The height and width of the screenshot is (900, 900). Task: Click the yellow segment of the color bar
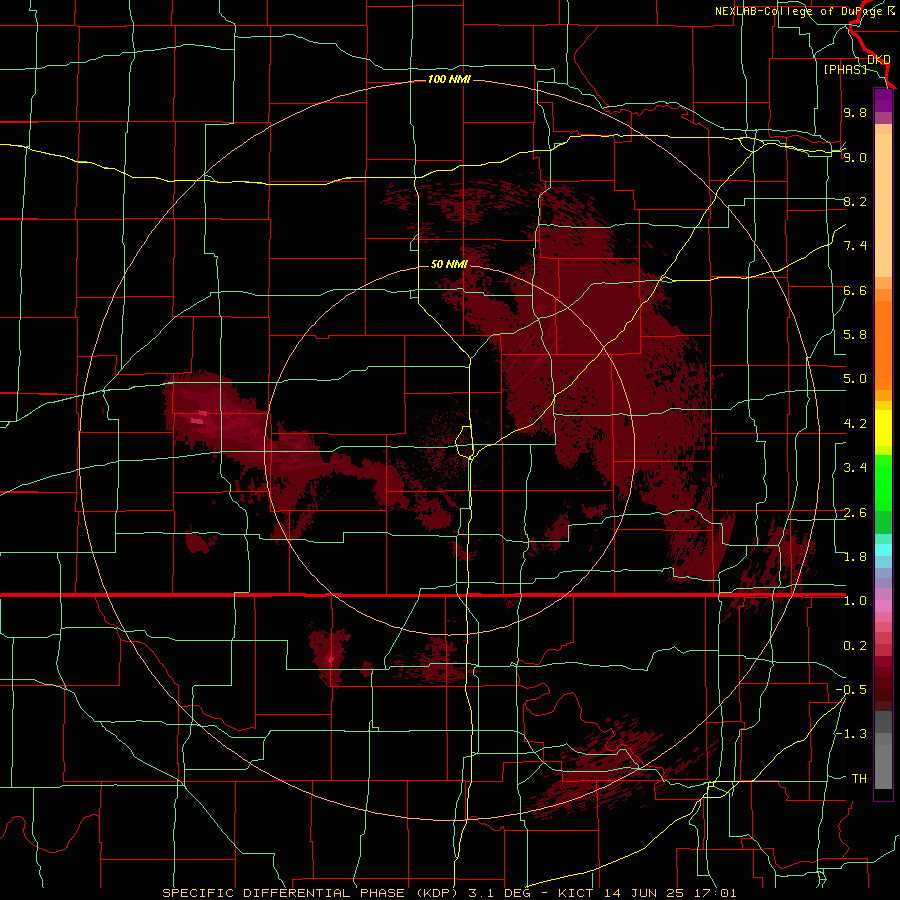(883, 428)
